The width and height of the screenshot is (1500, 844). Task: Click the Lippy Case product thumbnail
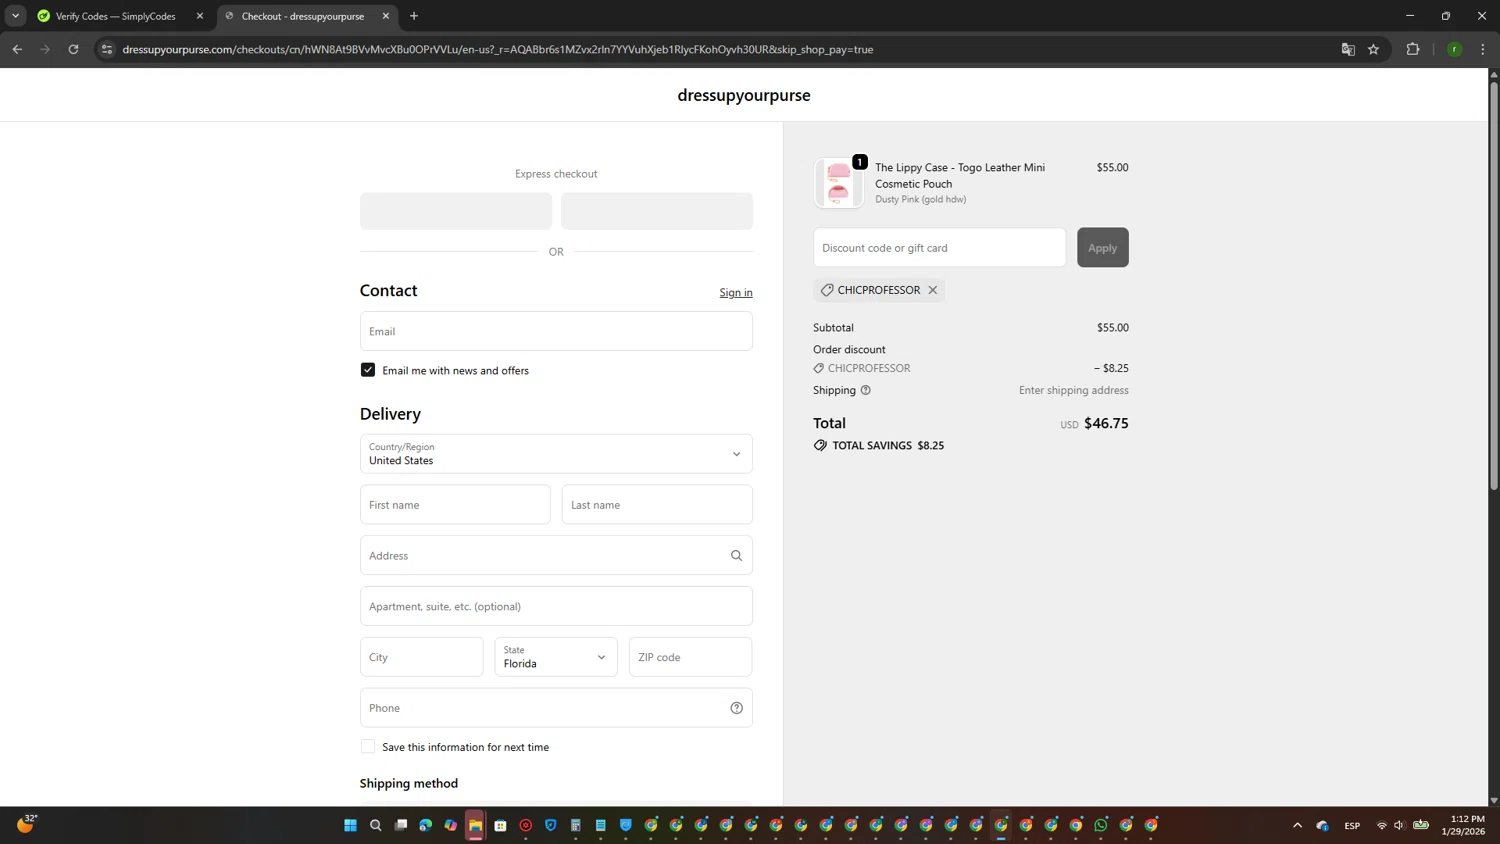pyautogui.click(x=838, y=183)
